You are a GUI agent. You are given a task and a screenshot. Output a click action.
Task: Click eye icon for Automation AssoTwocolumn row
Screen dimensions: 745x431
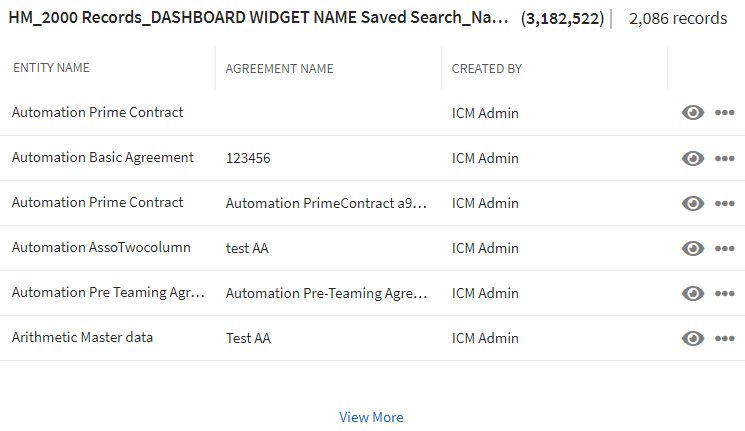coord(693,248)
